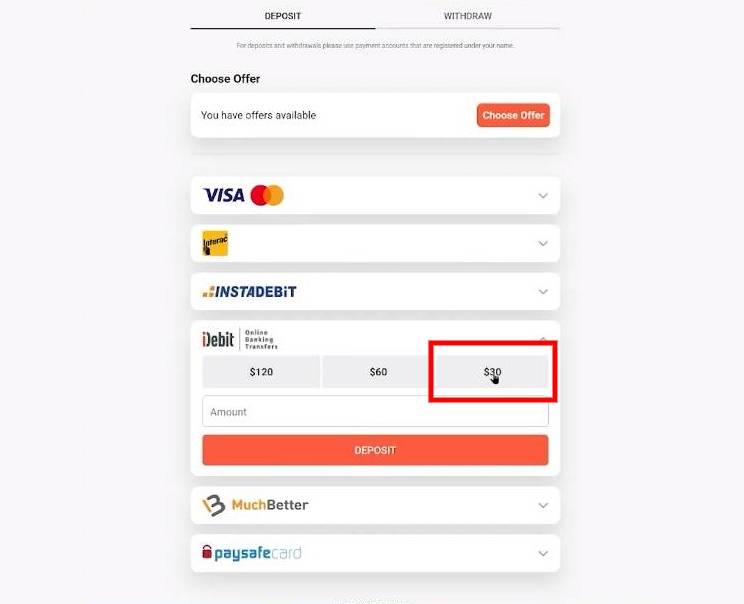744x604 pixels.
Task: Select the $60 preset amount
Action: click(378, 372)
